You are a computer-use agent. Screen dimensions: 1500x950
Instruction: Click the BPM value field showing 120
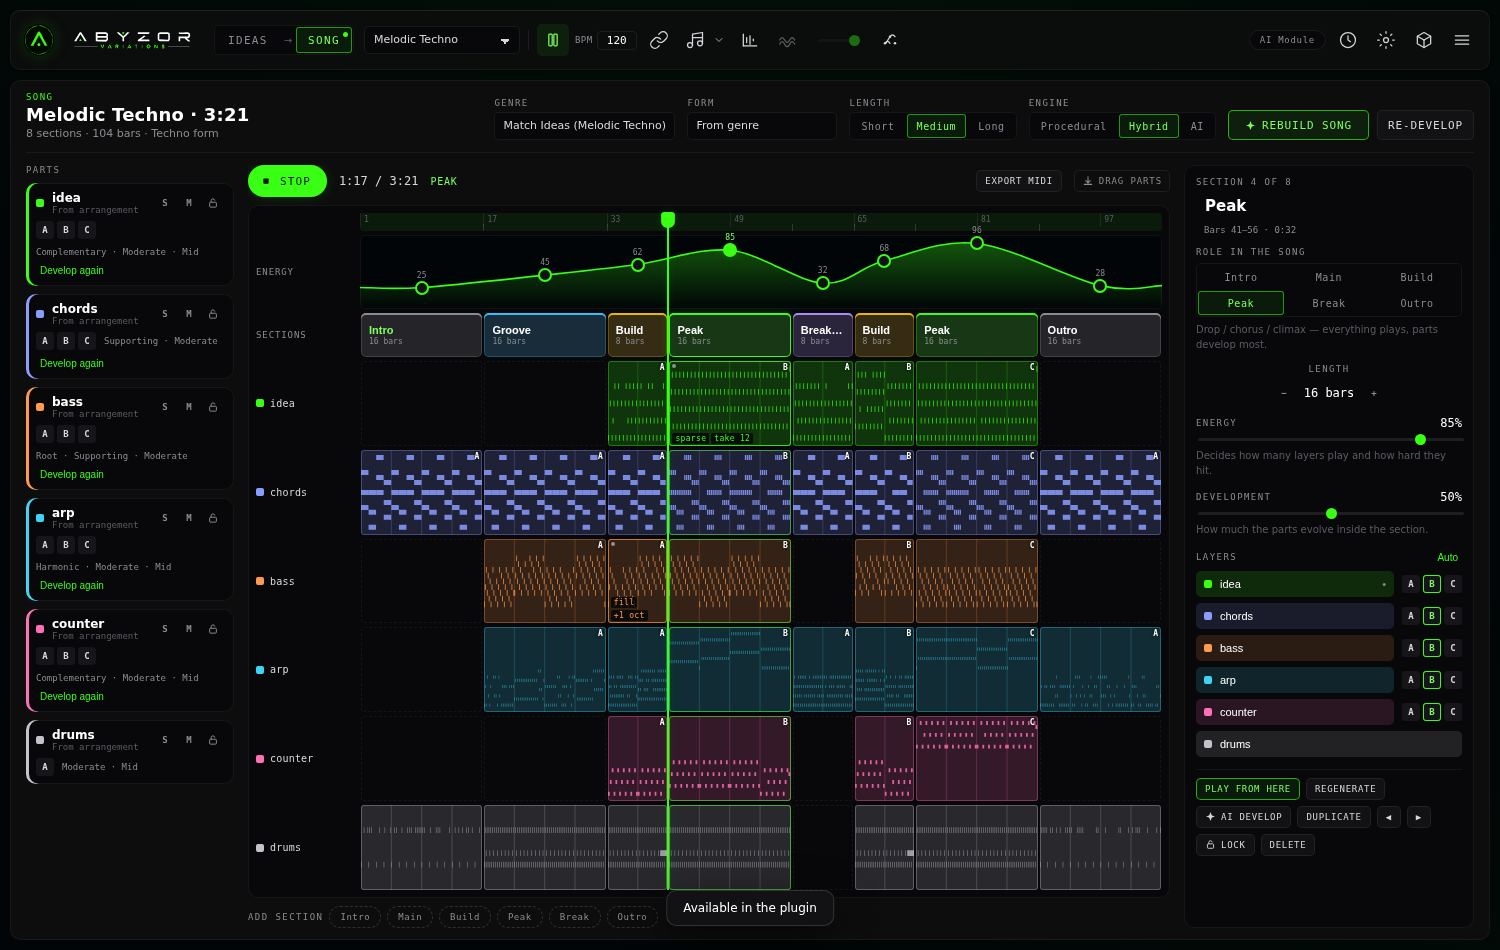click(x=617, y=40)
